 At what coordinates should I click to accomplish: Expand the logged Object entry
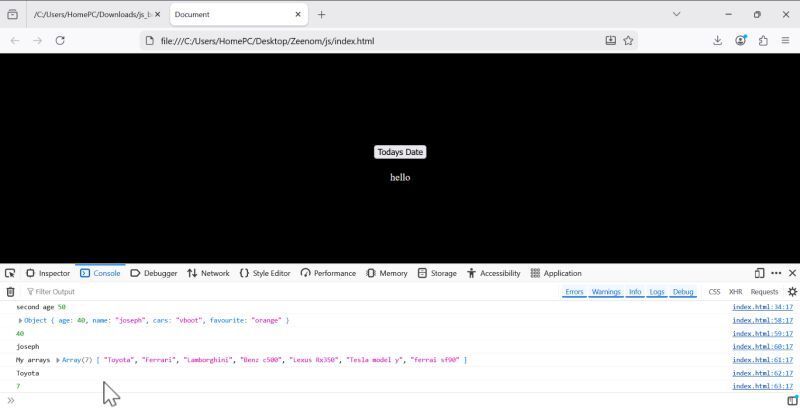(20, 320)
